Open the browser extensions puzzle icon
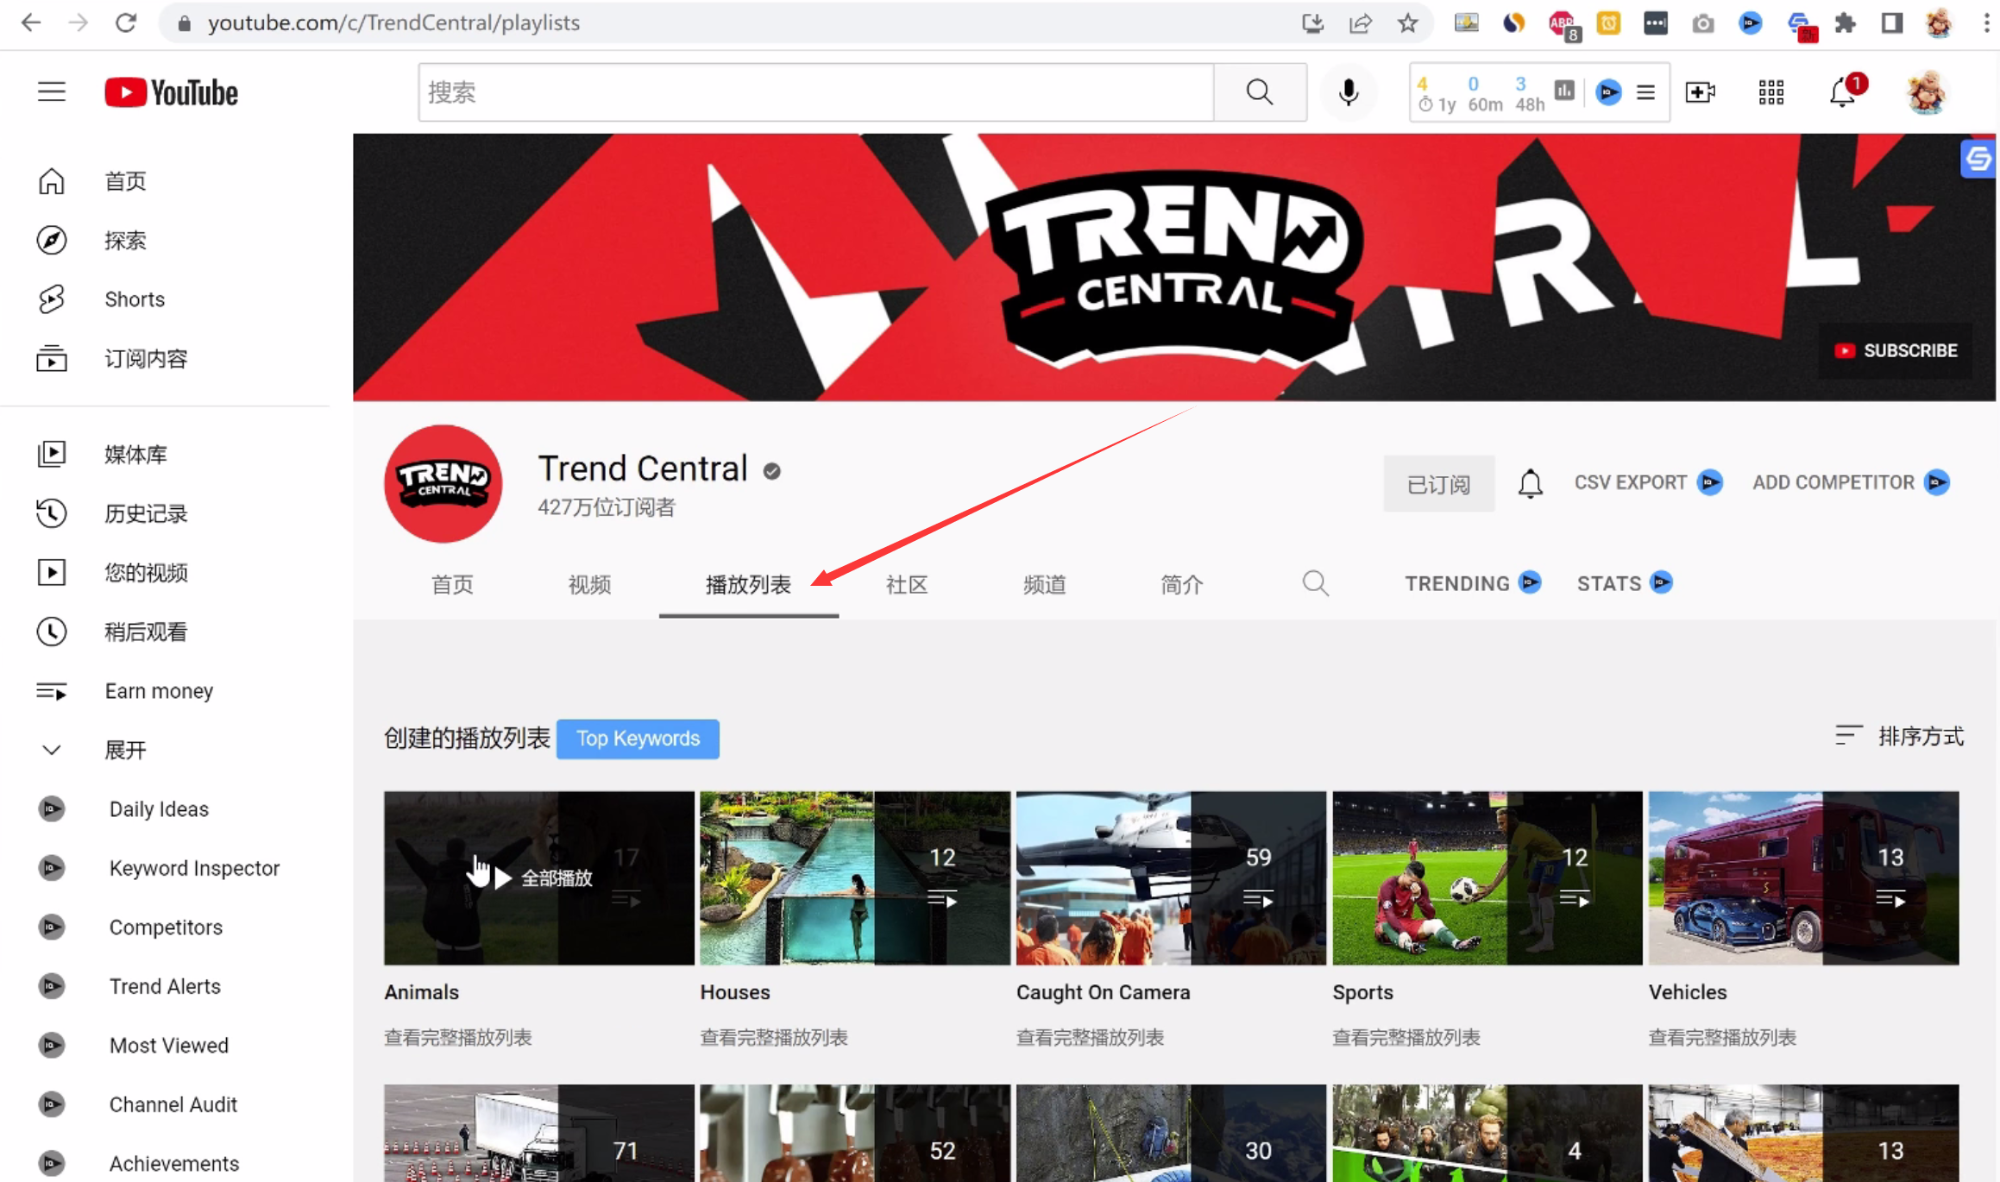This screenshot has width=2000, height=1182. coord(1845,23)
